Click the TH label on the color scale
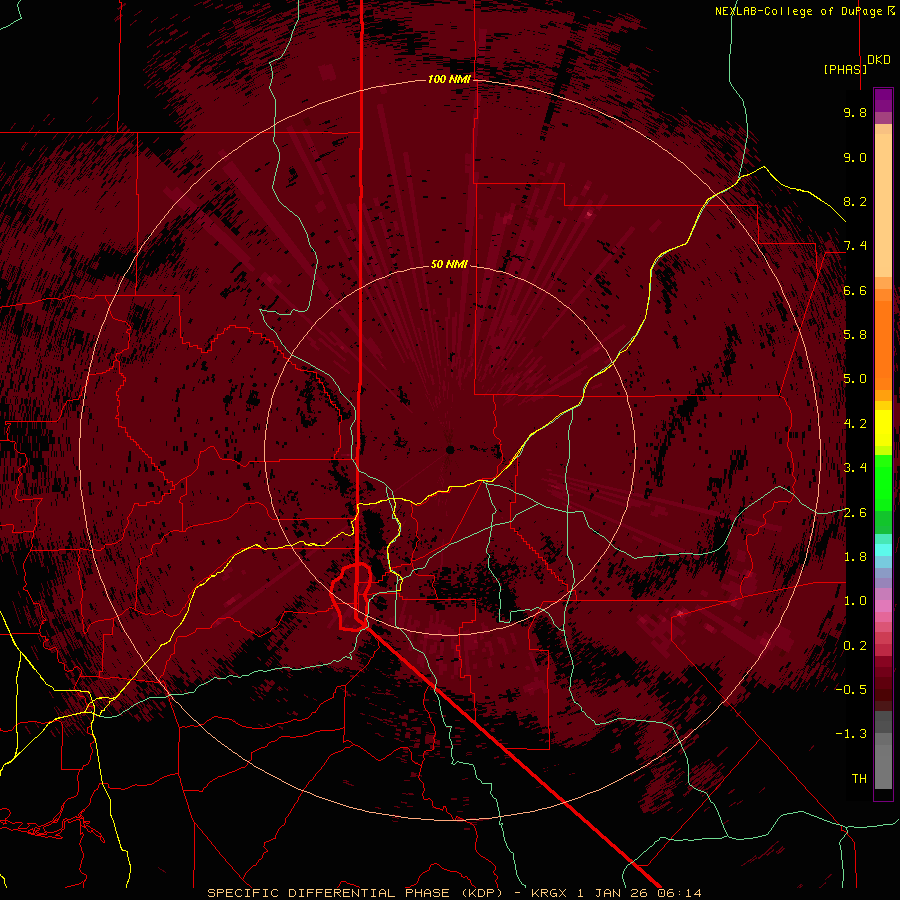Image resolution: width=900 pixels, height=900 pixels. tap(859, 779)
